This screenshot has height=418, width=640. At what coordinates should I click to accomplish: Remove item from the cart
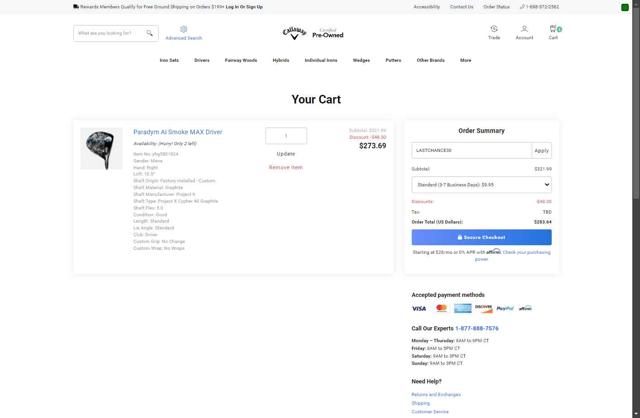coord(286,167)
